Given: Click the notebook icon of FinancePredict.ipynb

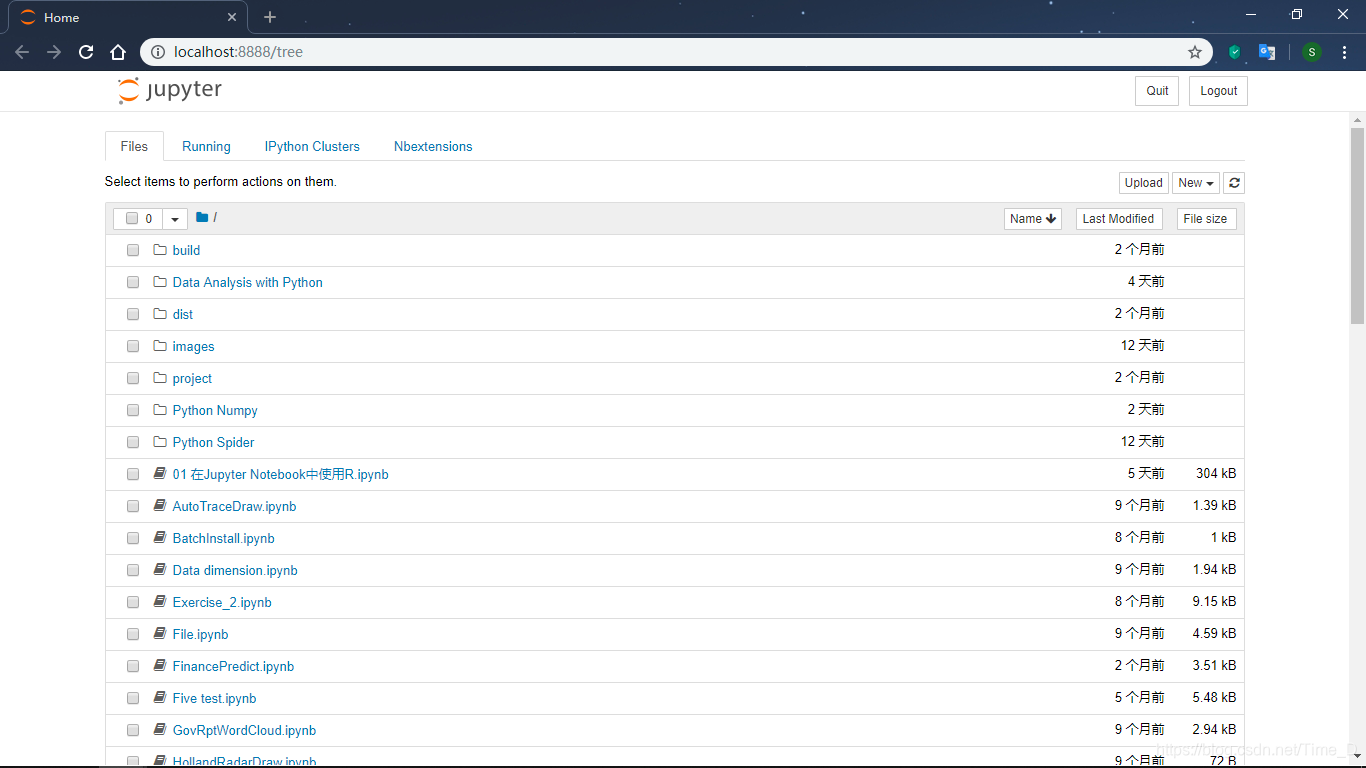Looking at the screenshot, I should [x=160, y=666].
